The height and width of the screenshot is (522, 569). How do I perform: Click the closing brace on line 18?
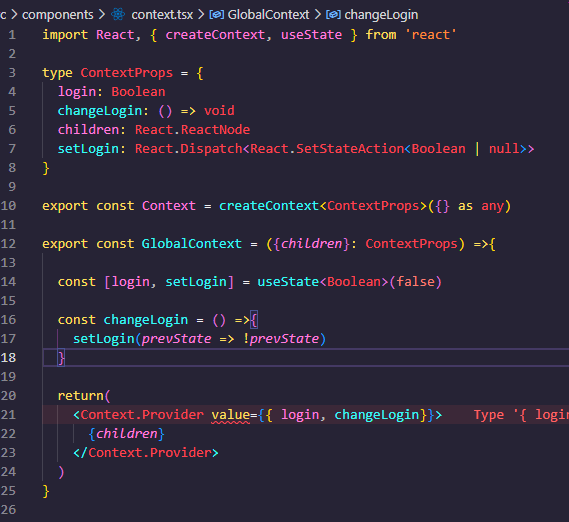tap(61, 358)
